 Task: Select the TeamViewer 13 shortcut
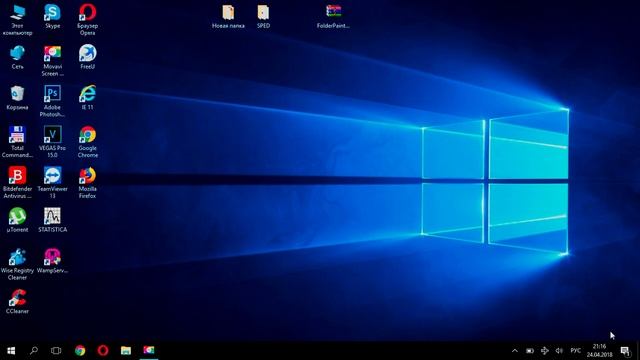pos(52,183)
